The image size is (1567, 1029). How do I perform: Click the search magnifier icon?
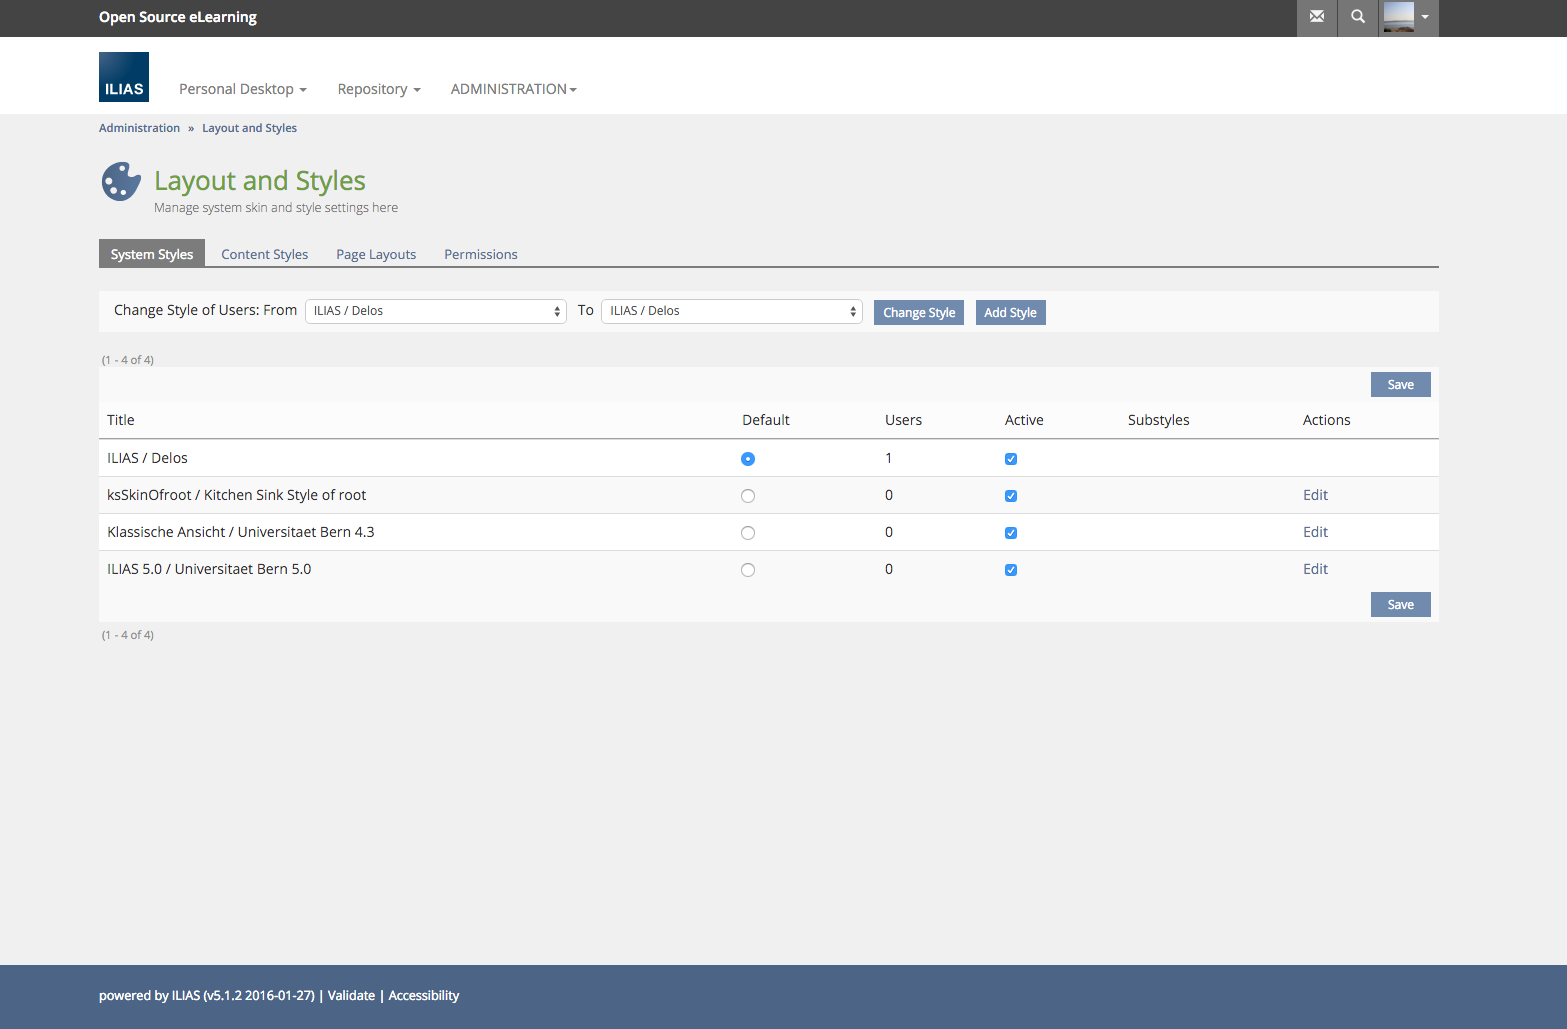(1358, 17)
